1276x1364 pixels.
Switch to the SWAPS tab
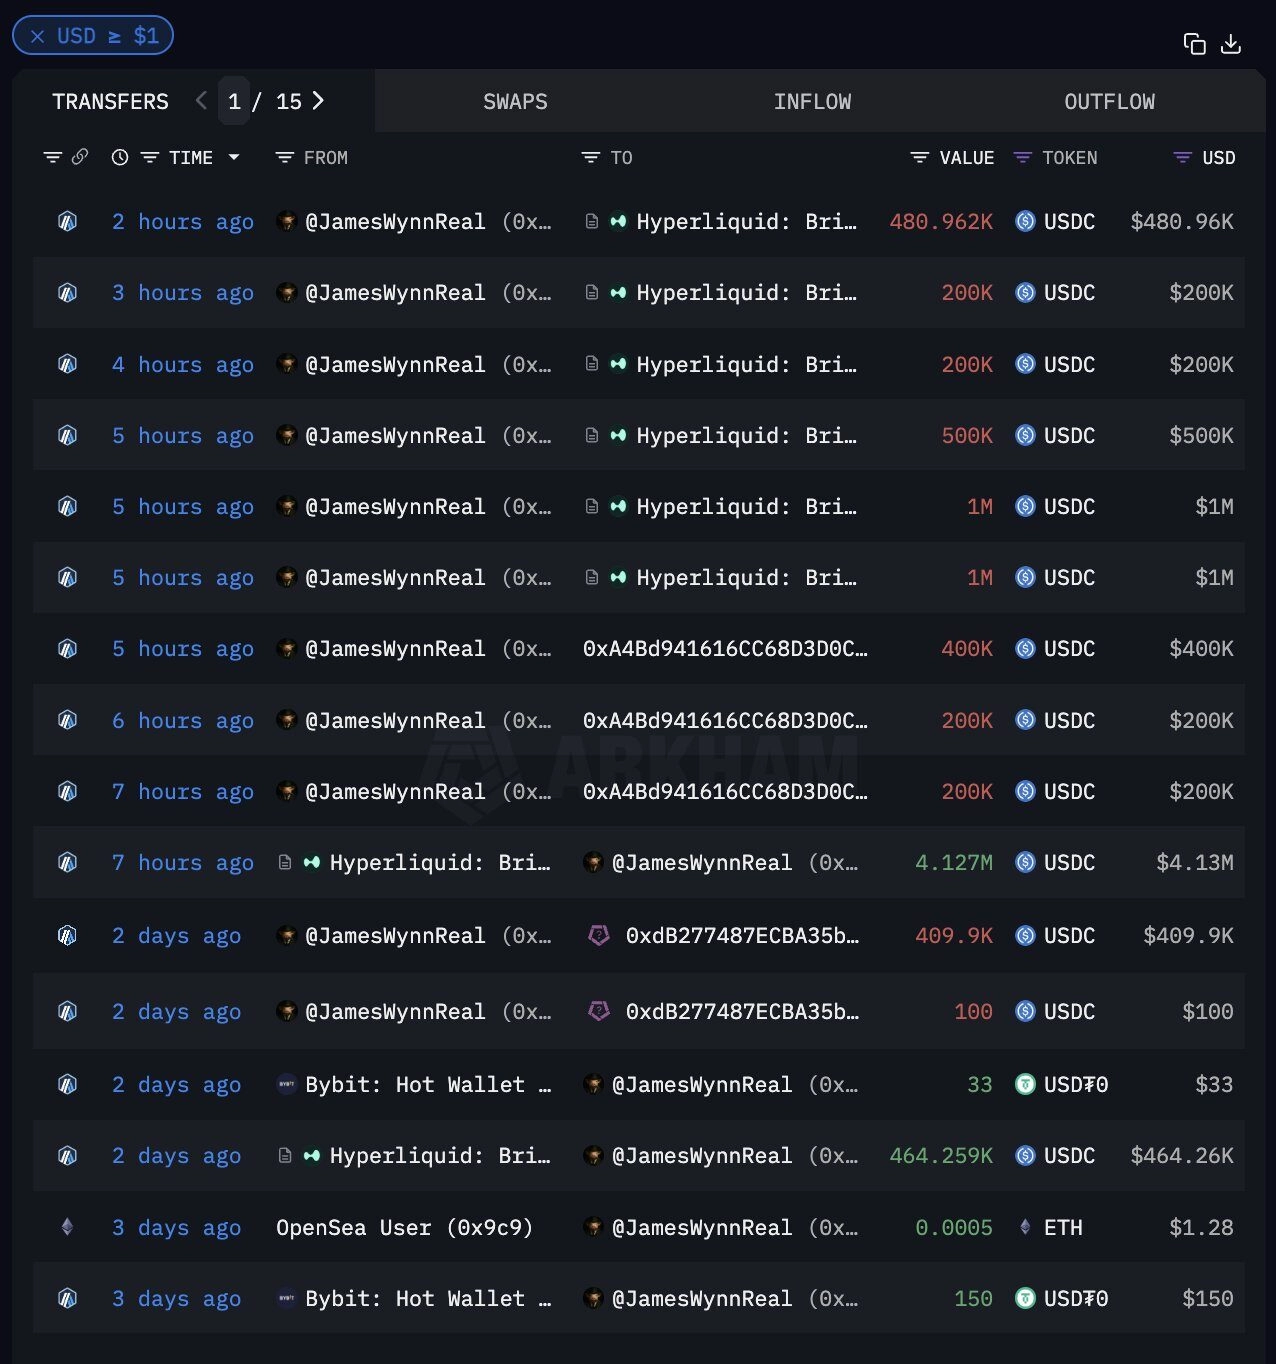coord(515,102)
